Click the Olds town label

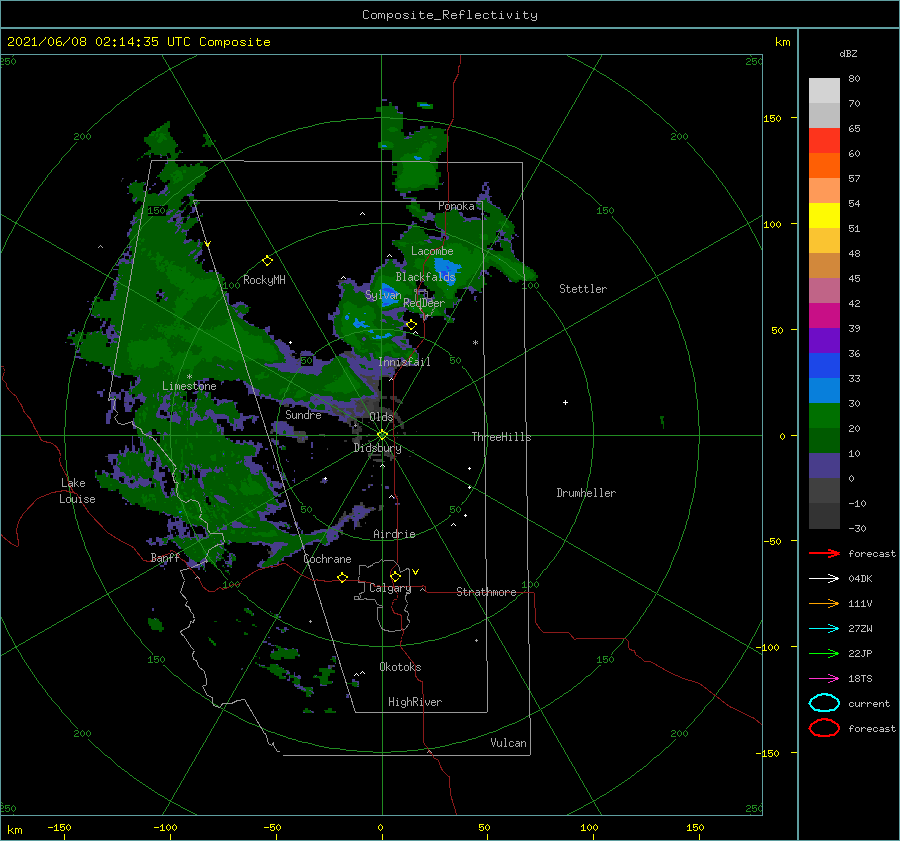coord(381,417)
